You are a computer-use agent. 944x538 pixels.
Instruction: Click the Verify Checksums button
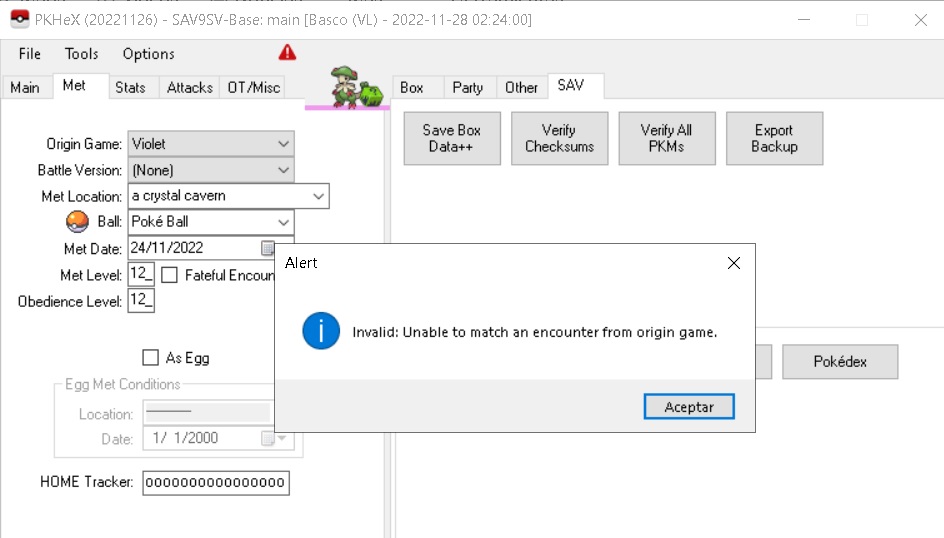coord(559,138)
